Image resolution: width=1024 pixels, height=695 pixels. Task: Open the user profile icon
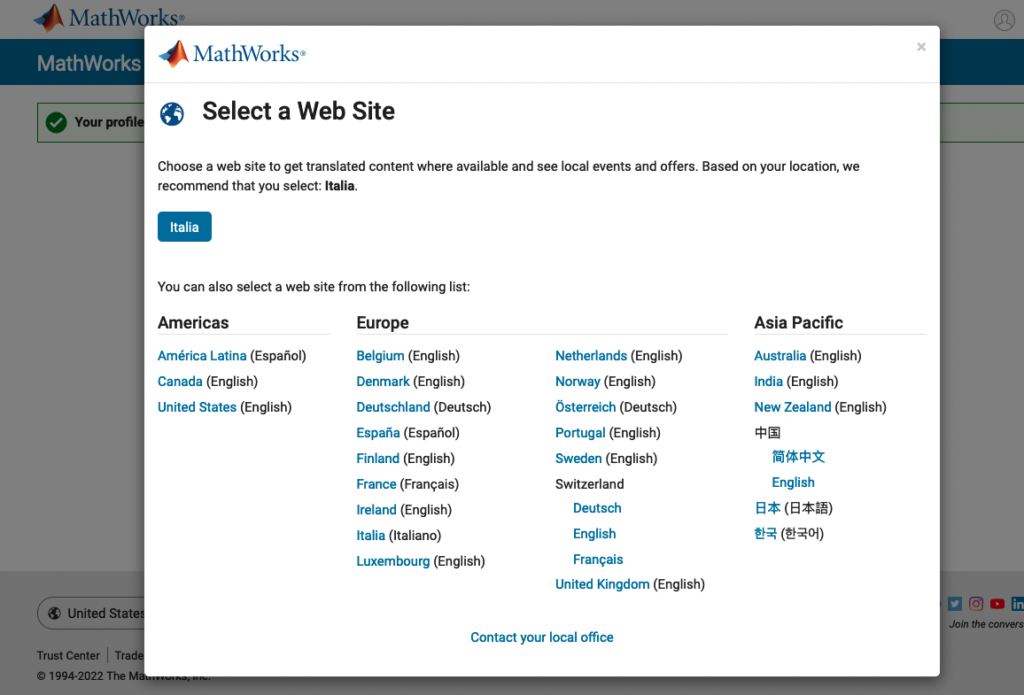click(1003, 20)
